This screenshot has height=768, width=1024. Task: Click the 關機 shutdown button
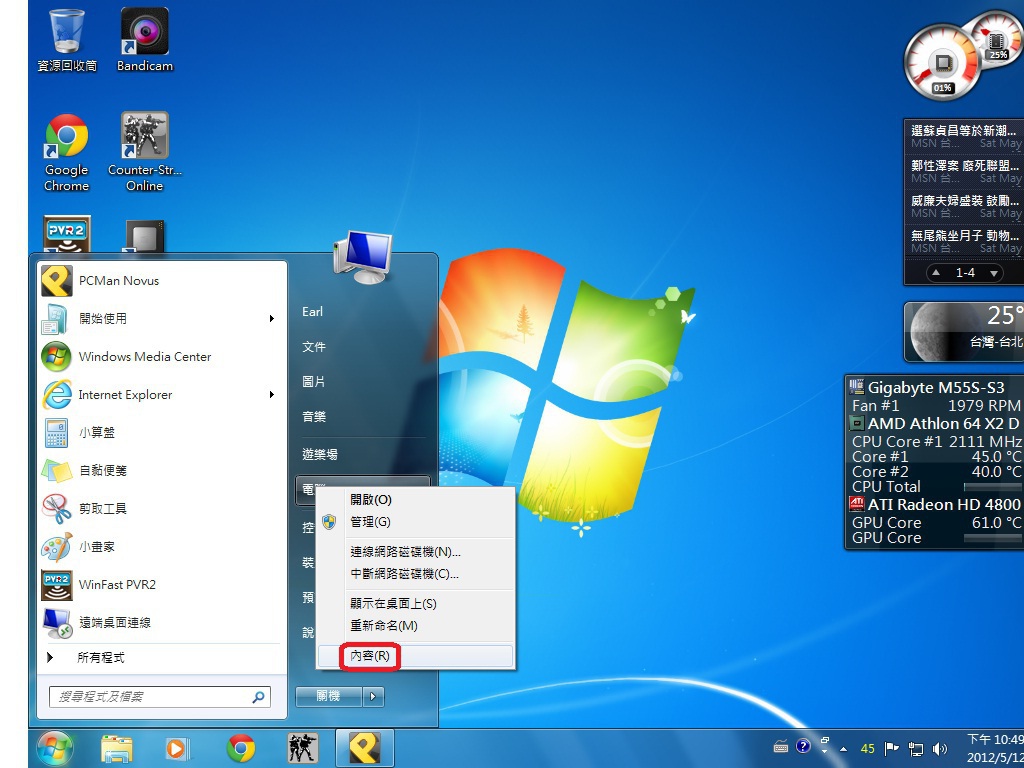click(x=328, y=697)
